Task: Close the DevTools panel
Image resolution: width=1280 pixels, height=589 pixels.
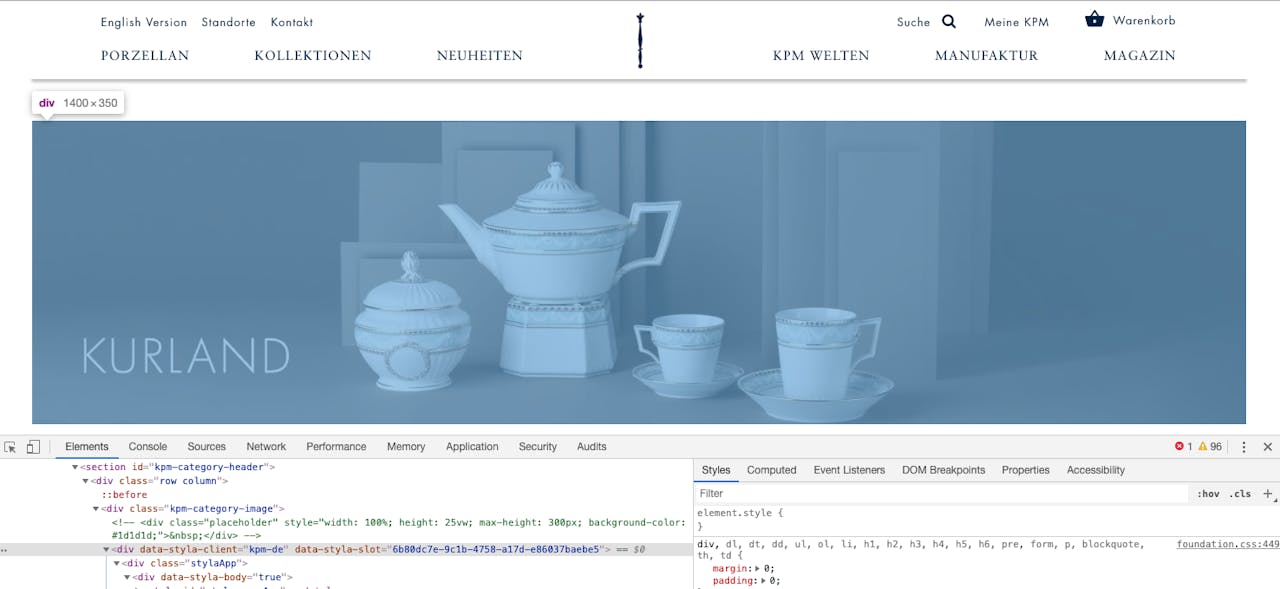Action: click(1268, 447)
